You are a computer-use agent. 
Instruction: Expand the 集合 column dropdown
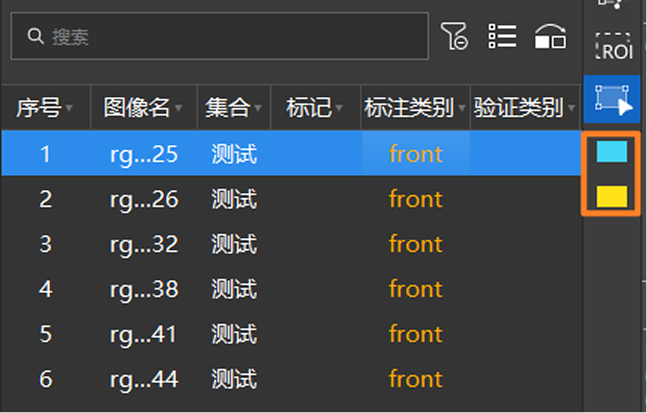258,108
